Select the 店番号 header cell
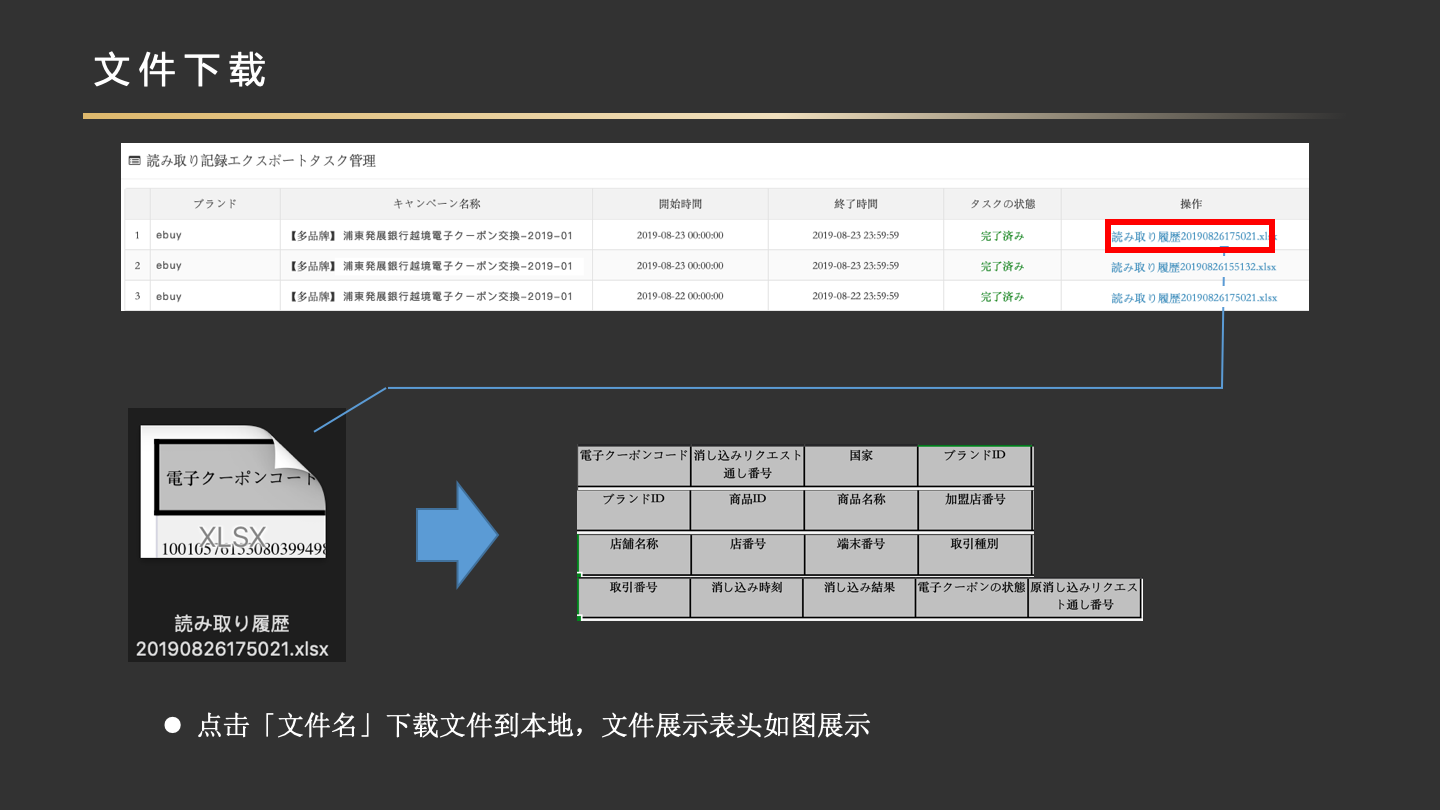This screenshot has height=810, width=1440. (x=747, y=554)
